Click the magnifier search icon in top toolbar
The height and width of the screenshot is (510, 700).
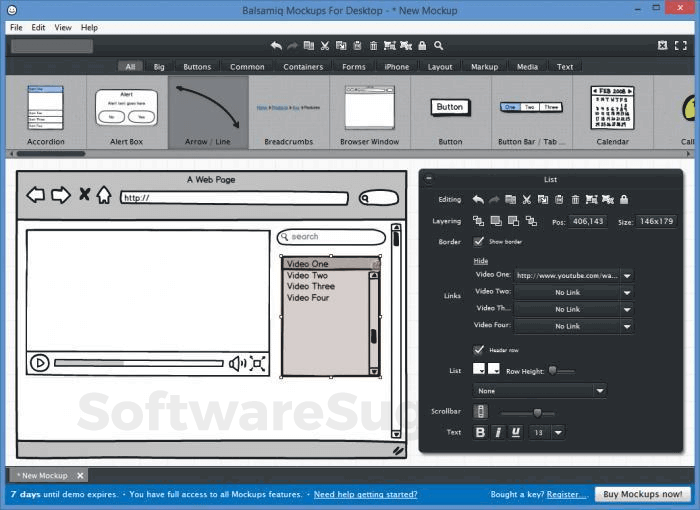point(438,46)
